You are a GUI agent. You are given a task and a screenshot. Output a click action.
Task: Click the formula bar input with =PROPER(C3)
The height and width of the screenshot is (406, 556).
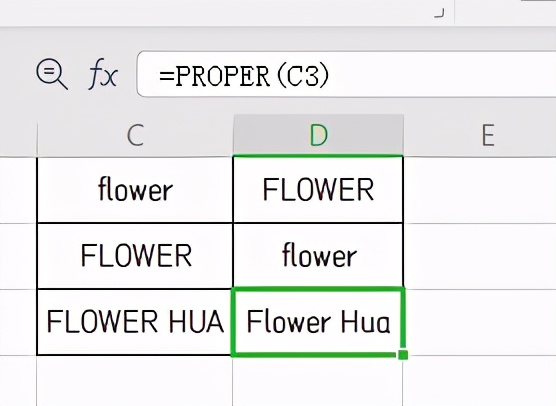[x=346, y=74]
